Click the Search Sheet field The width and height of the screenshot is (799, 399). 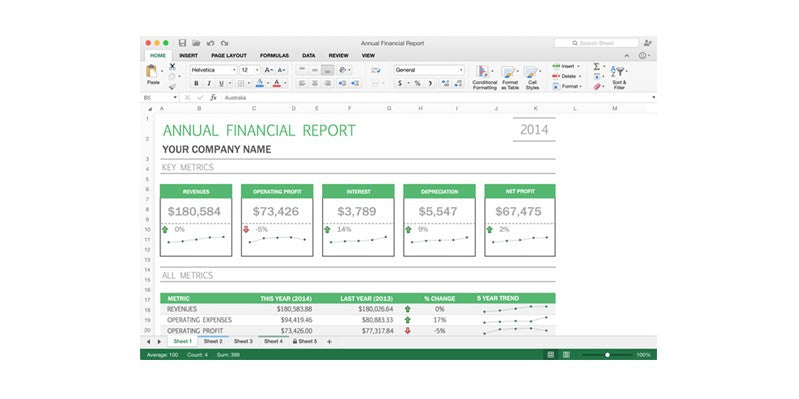click(596, 43)
